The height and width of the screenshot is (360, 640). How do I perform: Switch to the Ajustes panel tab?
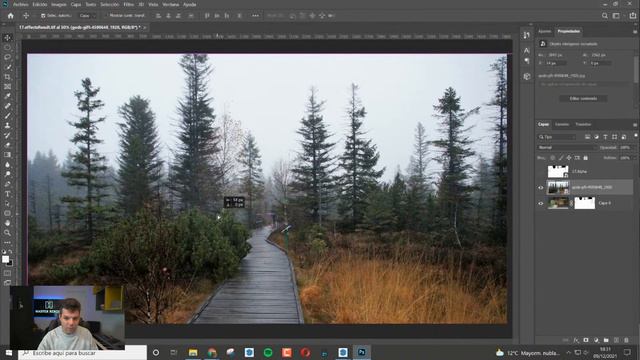(x=544, y=31)
